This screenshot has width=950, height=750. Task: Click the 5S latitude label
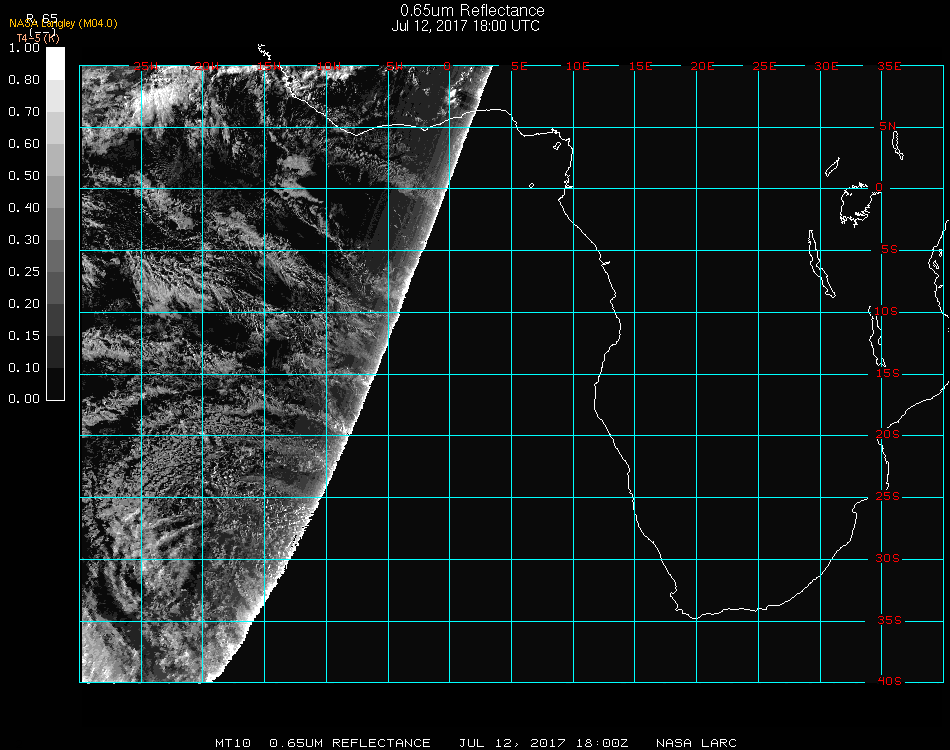pyautogui.click(x=889, y=250)
